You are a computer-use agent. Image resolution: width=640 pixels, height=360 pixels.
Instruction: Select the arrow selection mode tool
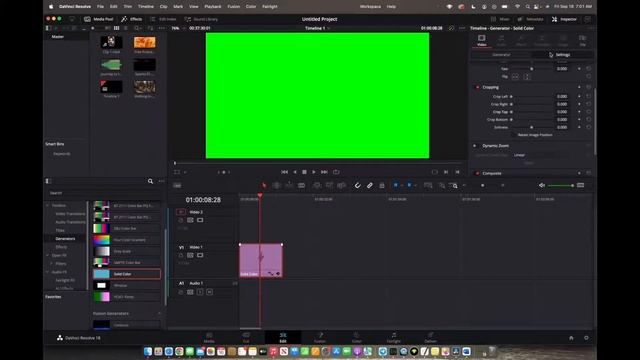pyautogui.click(x=264, y=185)
